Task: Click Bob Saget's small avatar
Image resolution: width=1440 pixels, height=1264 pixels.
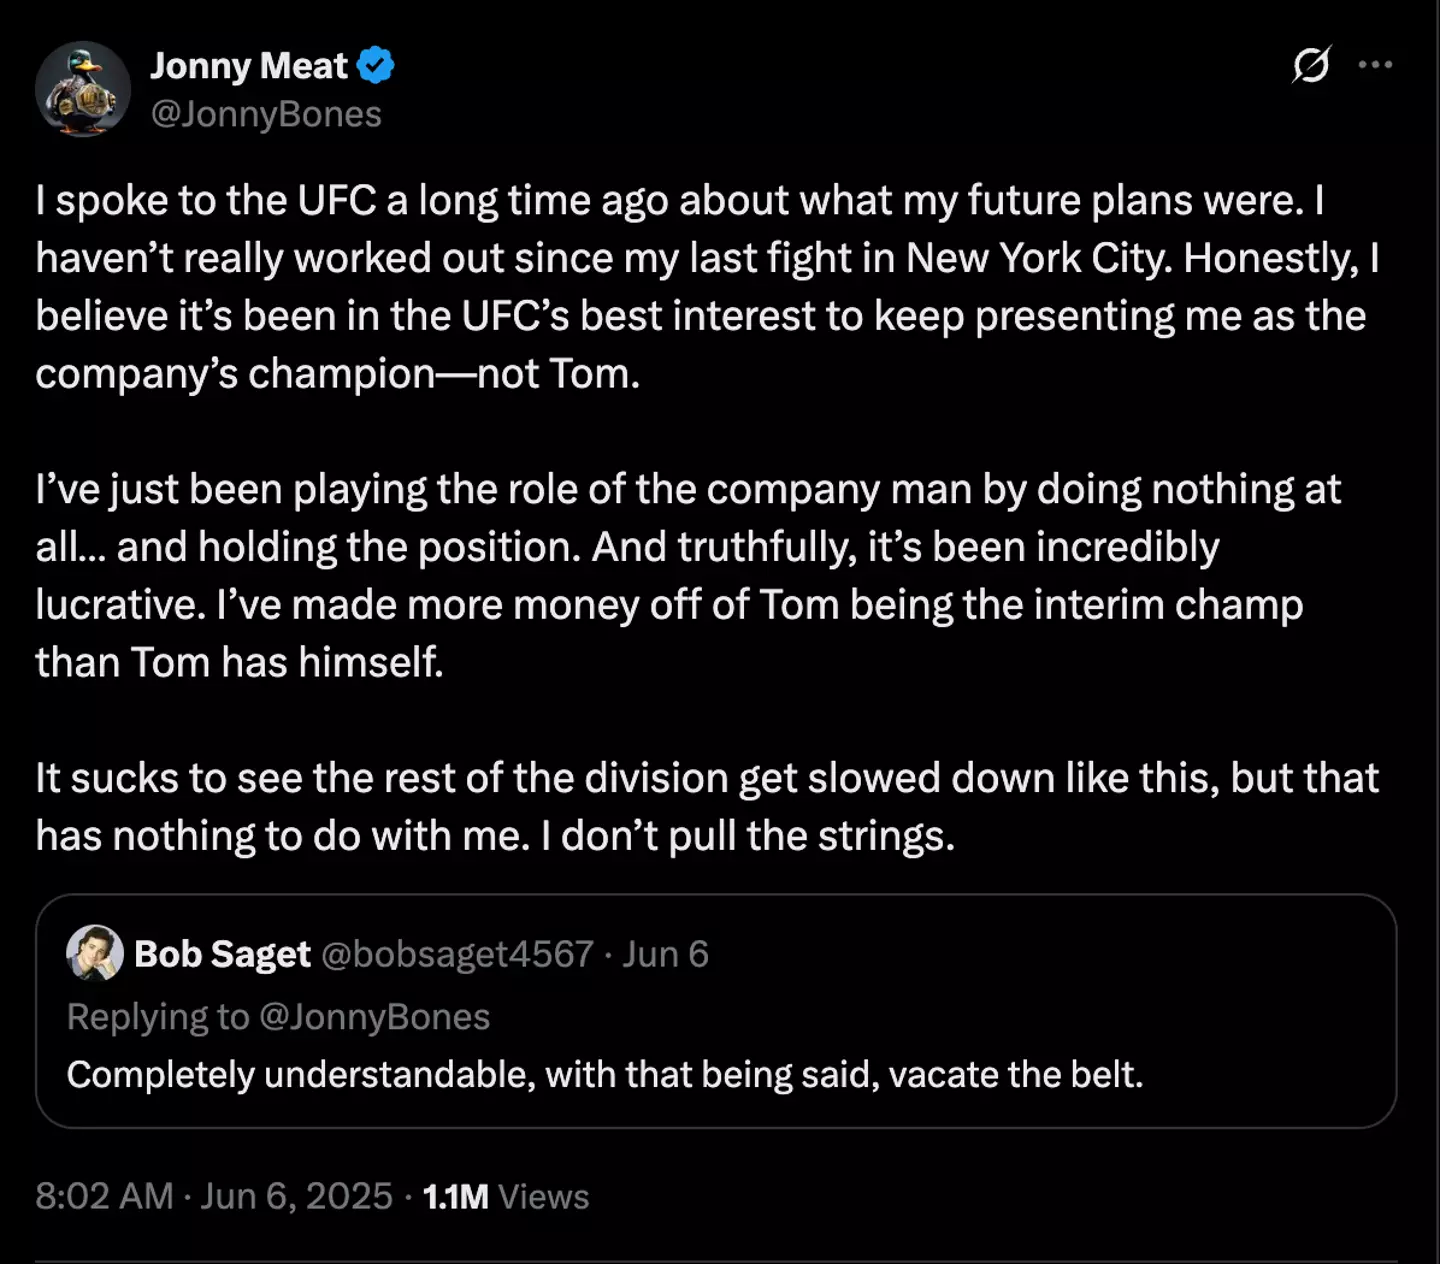Action: (x=94, y=953)
